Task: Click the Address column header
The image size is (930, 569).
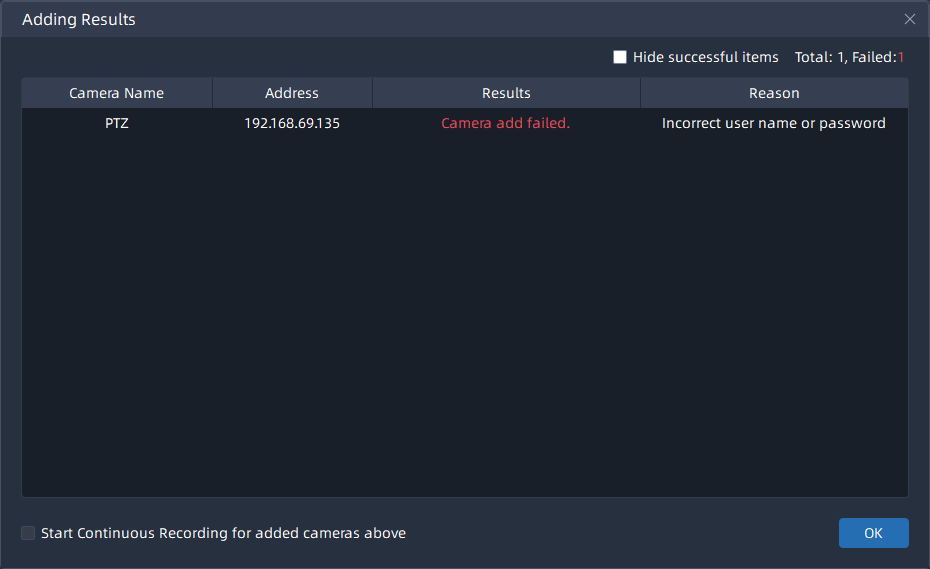Action: point(292,93)
